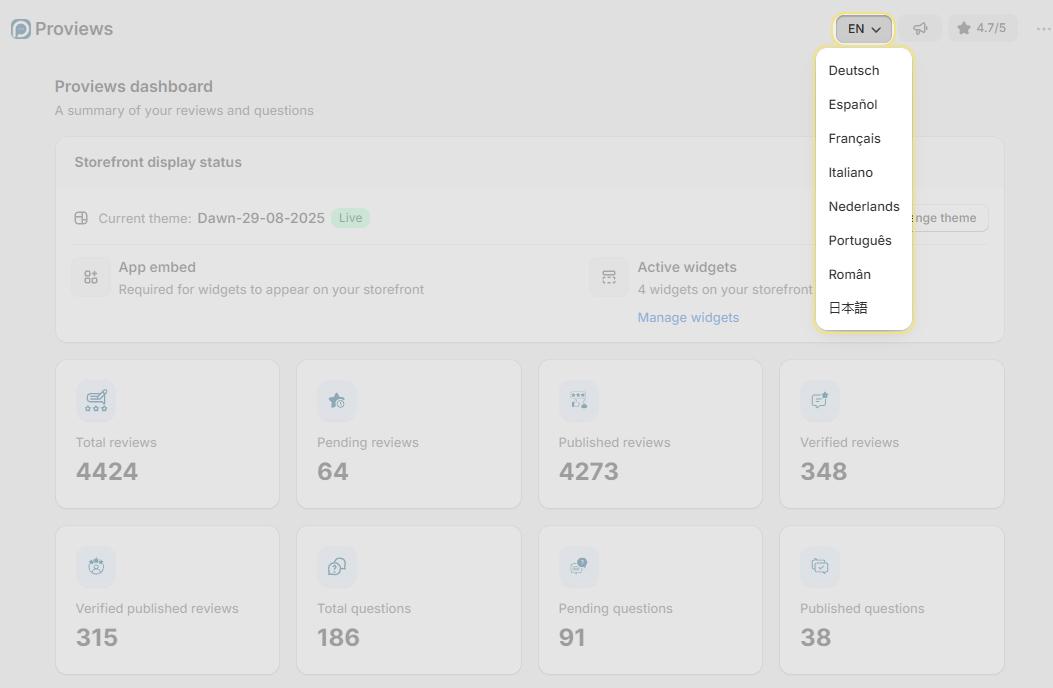
Task: Open the Manage widgets link
Action: click(x=688, y=317)
